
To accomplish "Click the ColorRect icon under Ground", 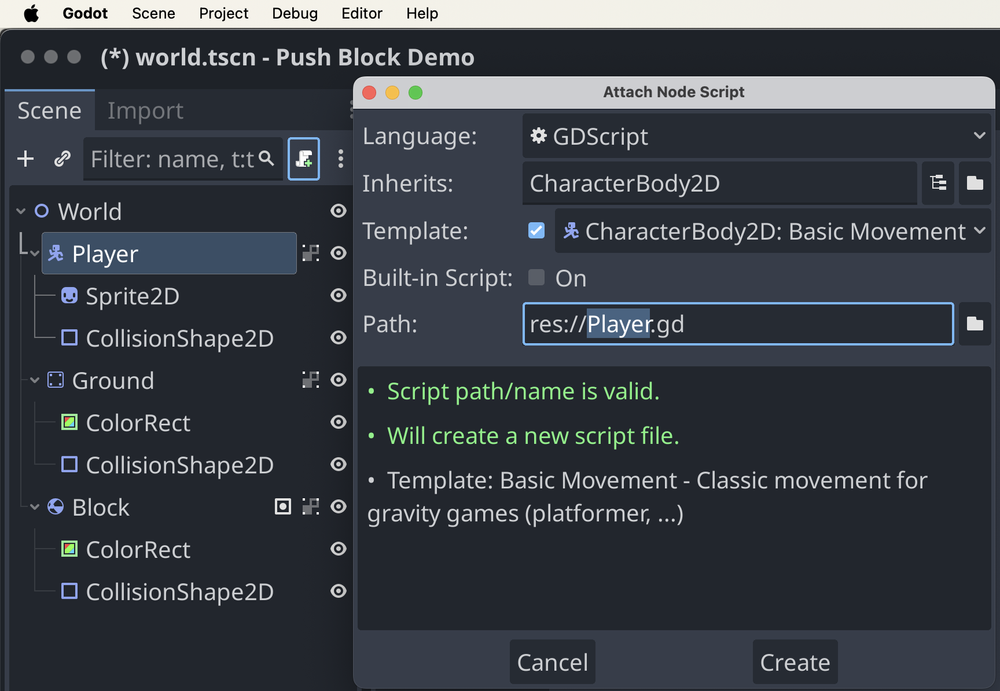I will tap(69, 422).
